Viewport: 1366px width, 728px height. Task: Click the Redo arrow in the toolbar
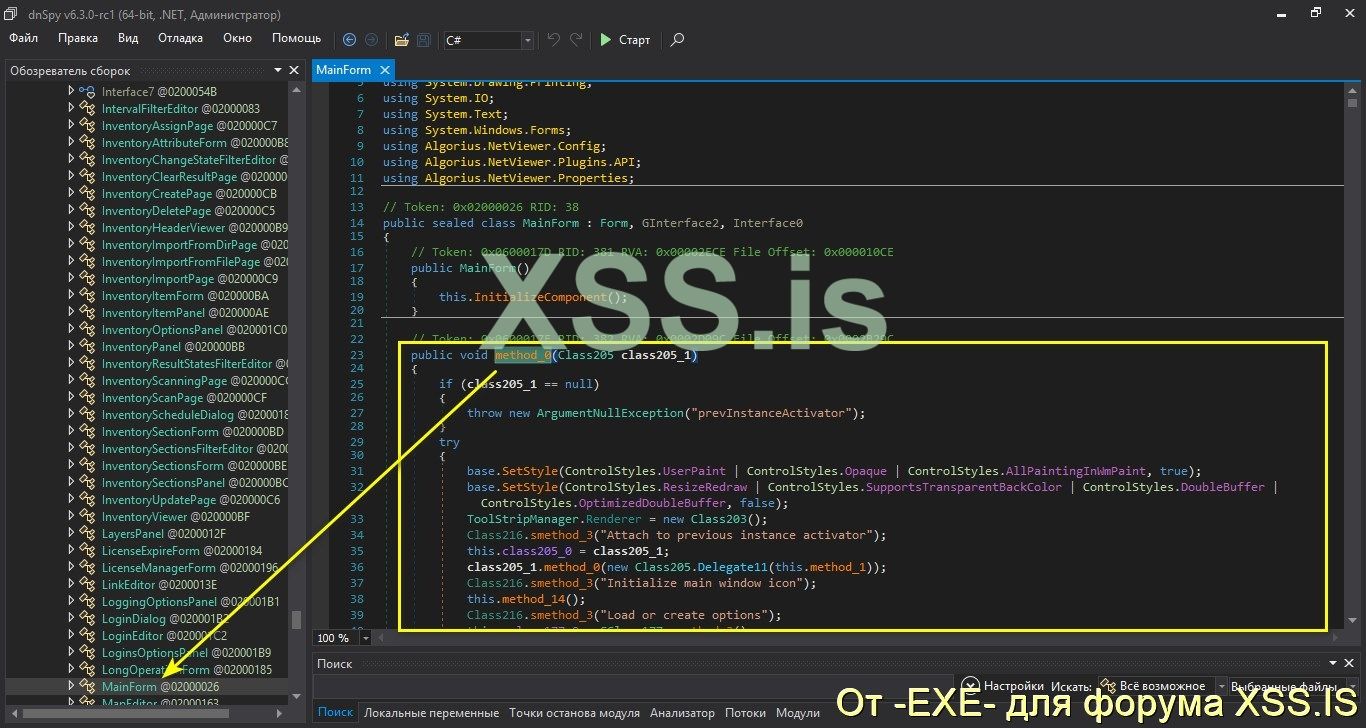click(x=576, y=40)
